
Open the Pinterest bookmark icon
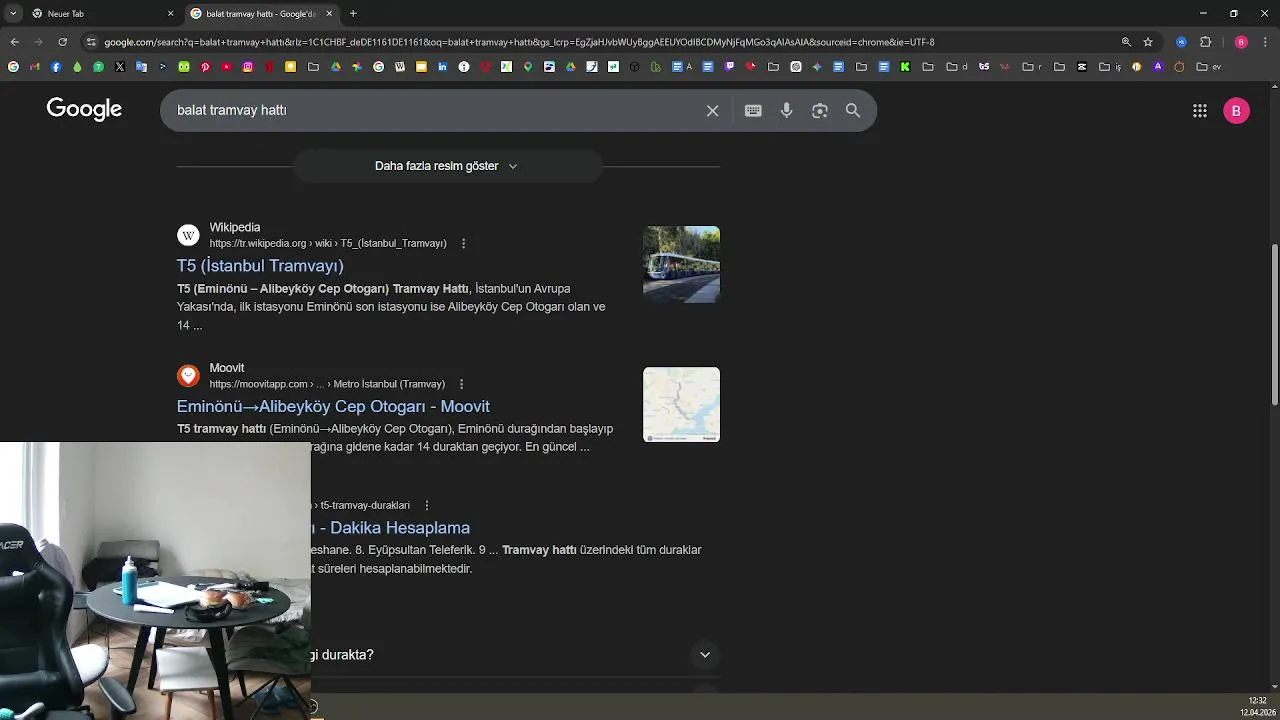pyautogui.click(x=205, y=67)
